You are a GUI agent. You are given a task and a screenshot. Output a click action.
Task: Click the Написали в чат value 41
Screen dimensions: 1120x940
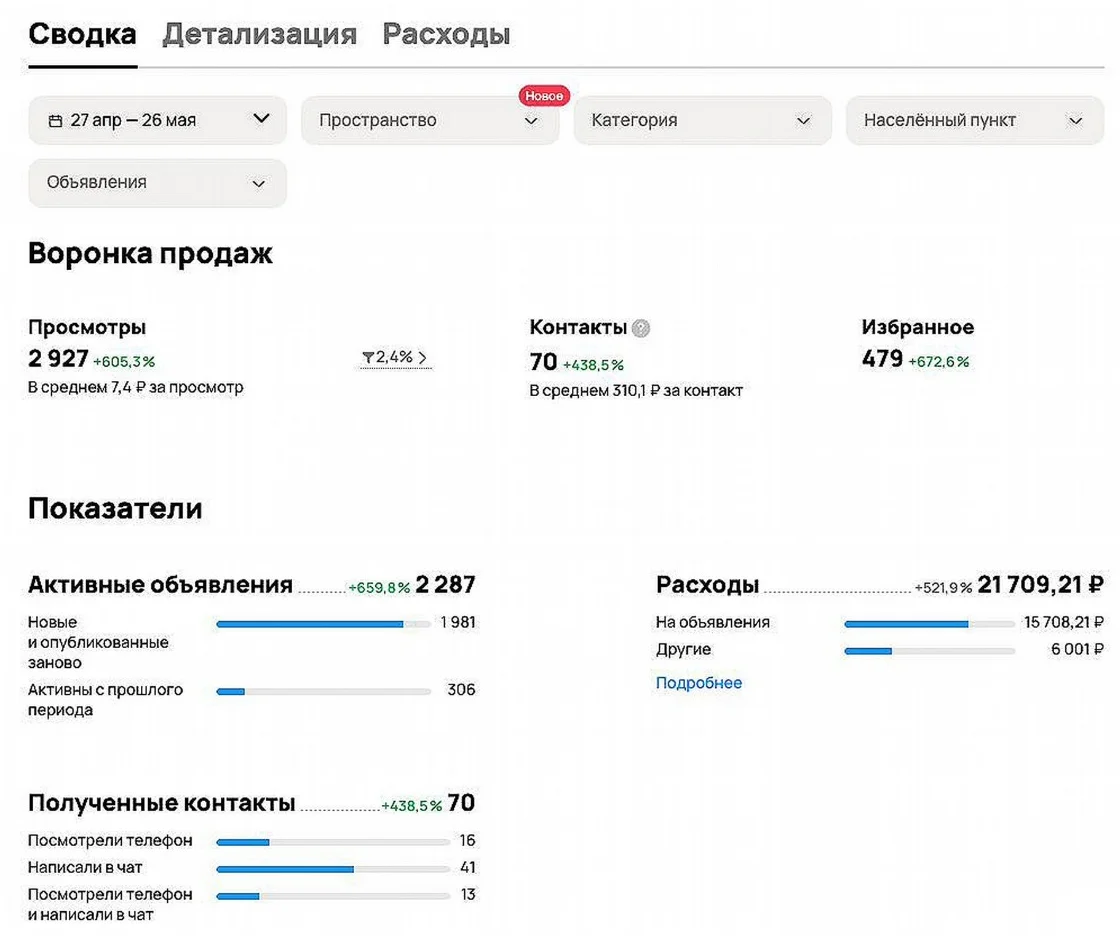coord(468,868)
